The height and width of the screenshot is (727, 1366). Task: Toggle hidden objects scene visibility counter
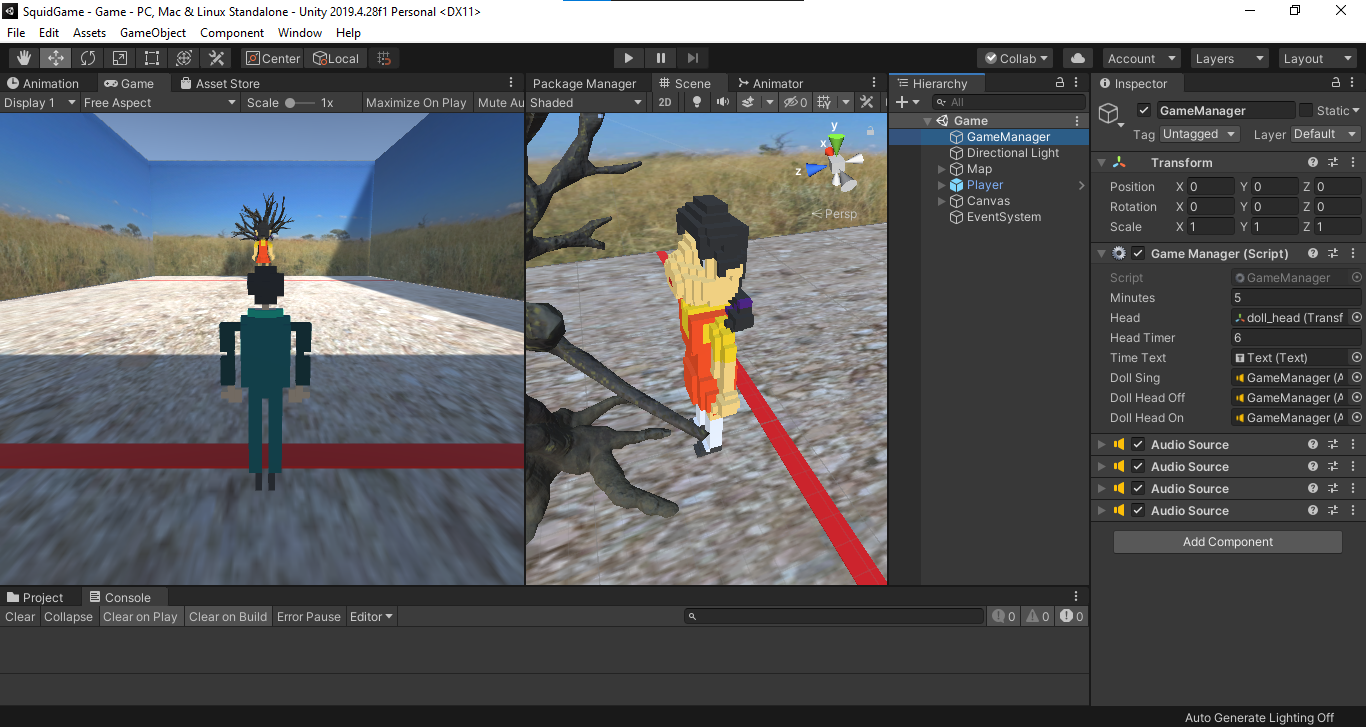pyautogui.click(x=796, y=102)
